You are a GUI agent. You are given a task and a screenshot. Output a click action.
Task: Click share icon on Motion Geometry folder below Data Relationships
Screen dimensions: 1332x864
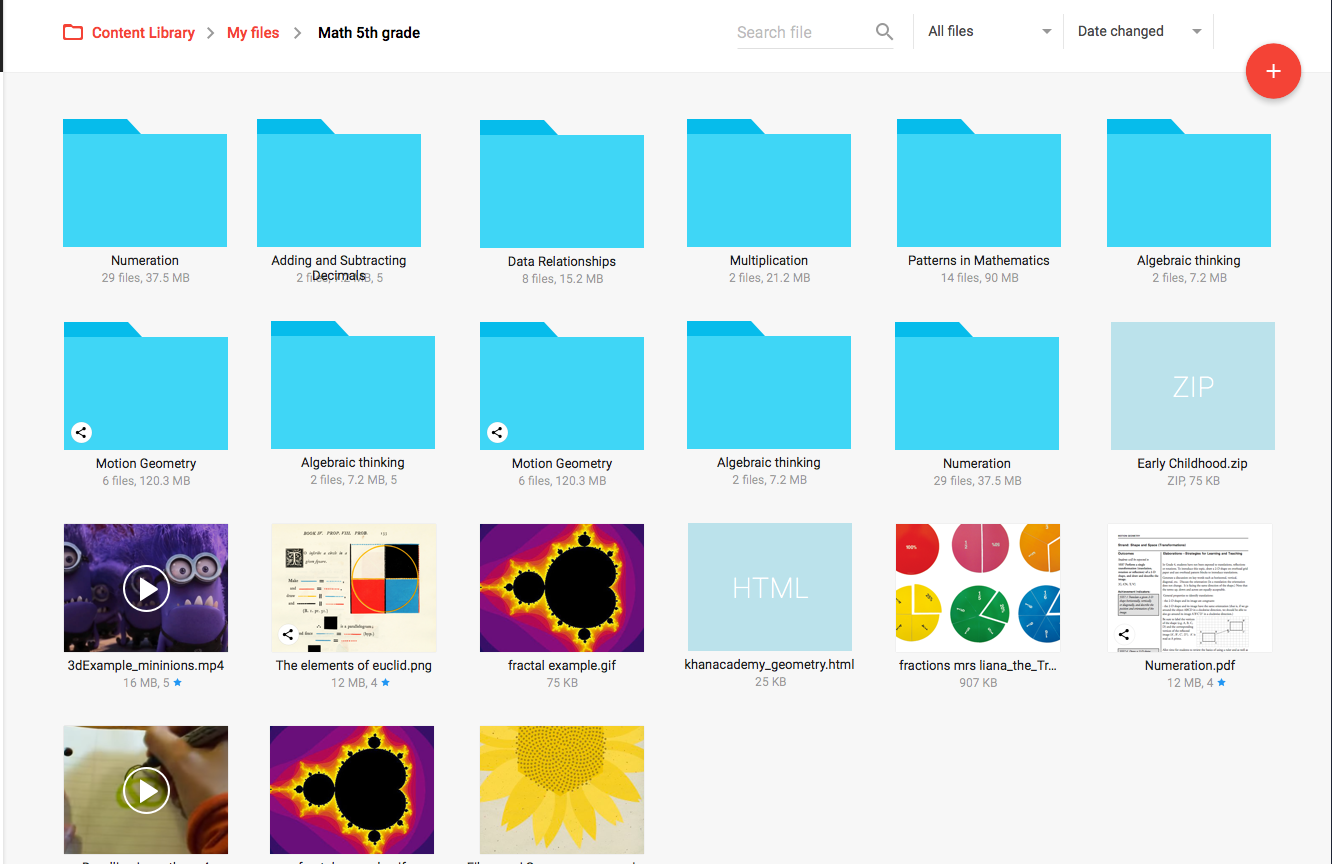coord(497,432)
